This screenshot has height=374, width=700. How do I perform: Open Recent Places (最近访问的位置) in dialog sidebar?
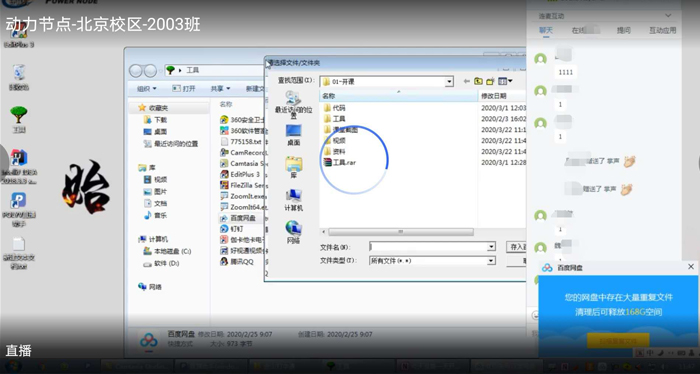click(x=293, y=104)
